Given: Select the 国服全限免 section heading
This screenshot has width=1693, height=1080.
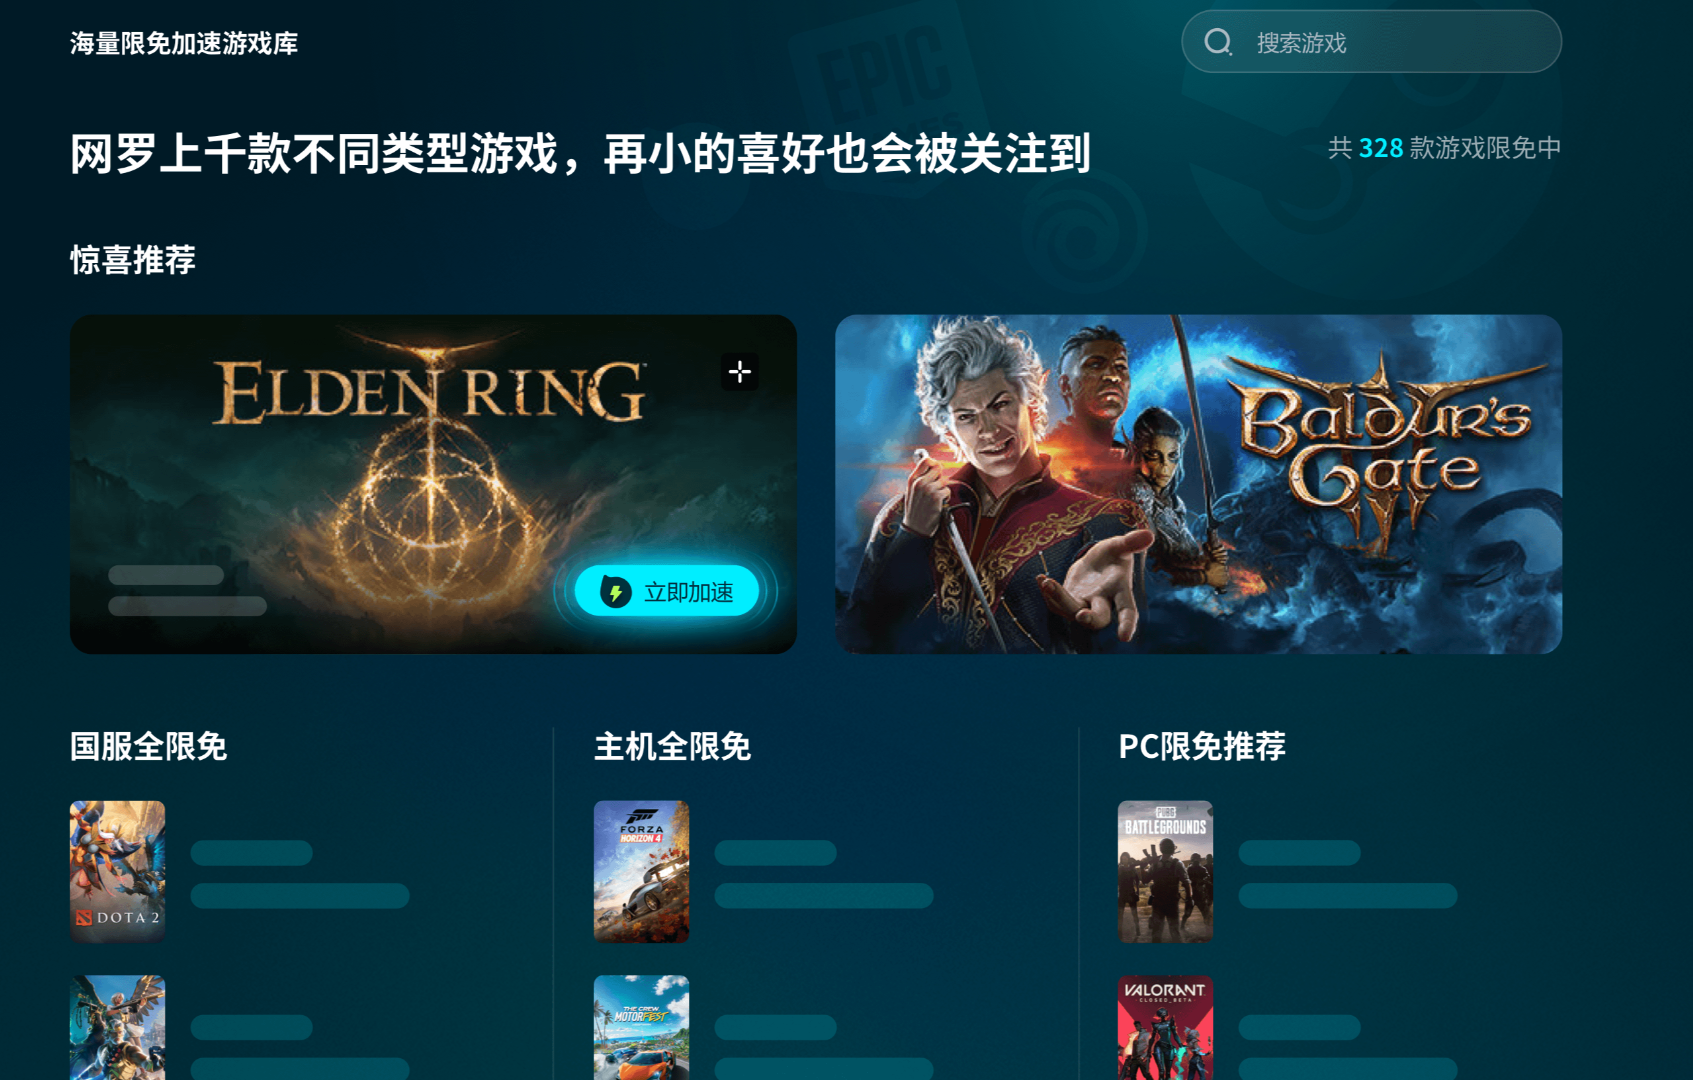Looking at the screenshot, I should (x=149, y=746).
